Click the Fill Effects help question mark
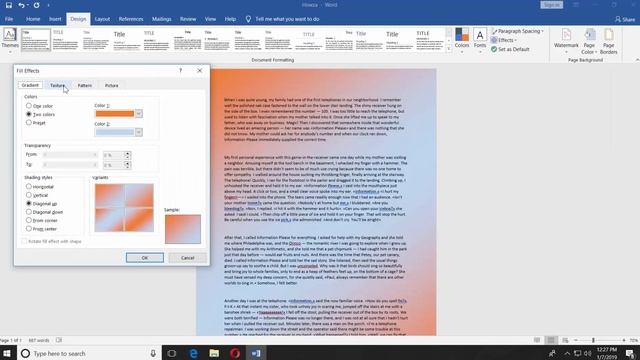640x360 pixels. pyautogui.click(x=181, y=71)
